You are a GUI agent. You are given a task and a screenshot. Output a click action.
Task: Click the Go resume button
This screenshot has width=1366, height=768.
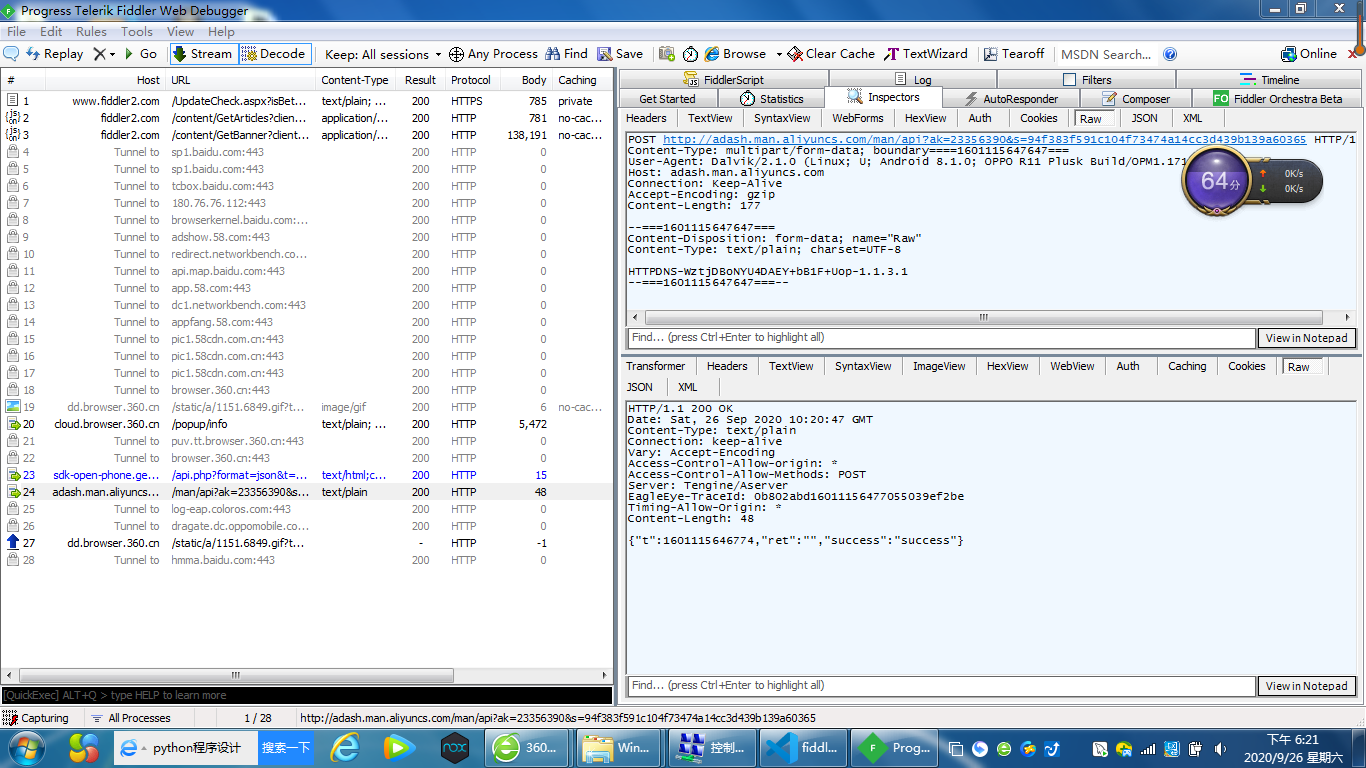coord(140,54)
